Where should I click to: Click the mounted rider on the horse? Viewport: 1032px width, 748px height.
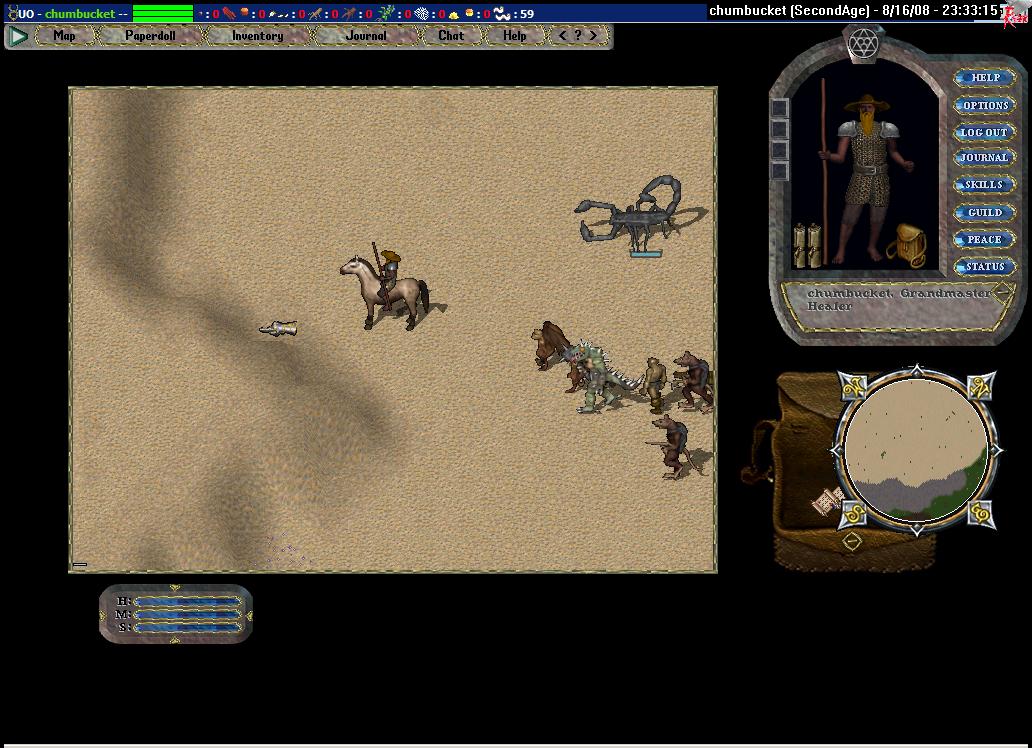click(x=385, y=288)
